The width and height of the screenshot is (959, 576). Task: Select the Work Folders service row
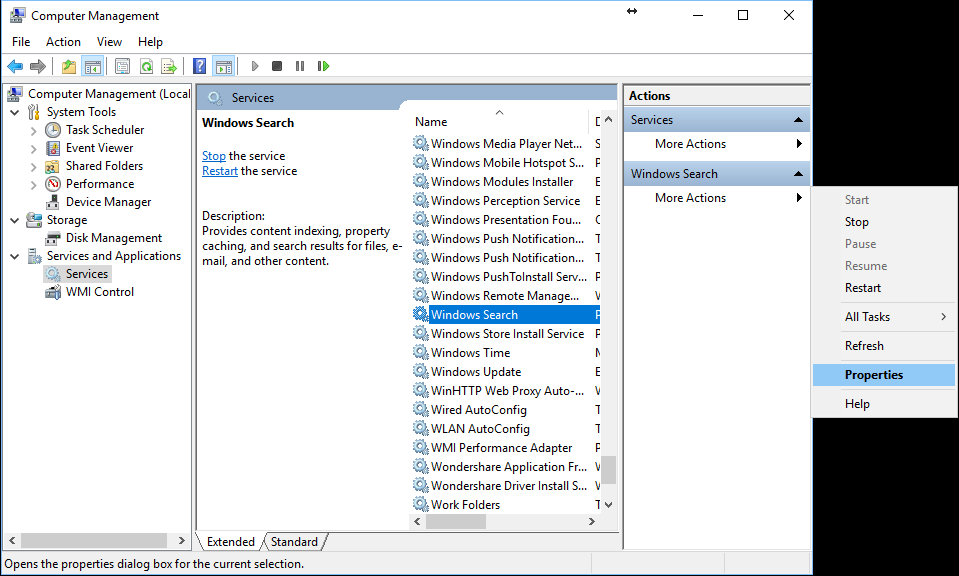(505, 505)
